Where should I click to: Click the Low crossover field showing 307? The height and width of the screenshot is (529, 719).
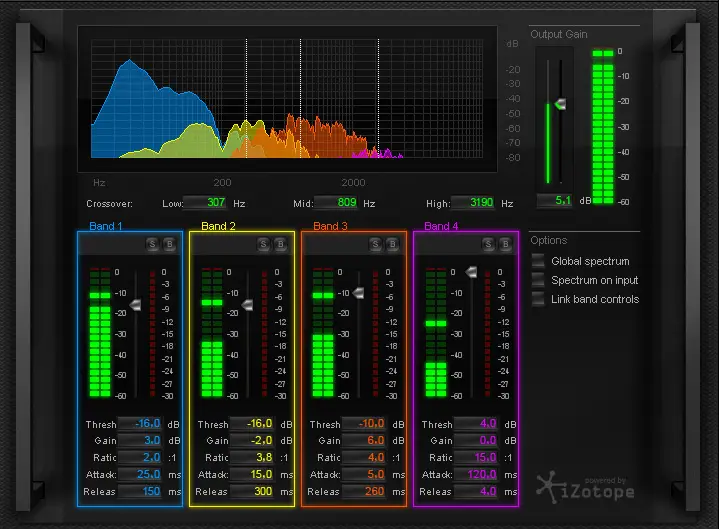tap(205, 203)
